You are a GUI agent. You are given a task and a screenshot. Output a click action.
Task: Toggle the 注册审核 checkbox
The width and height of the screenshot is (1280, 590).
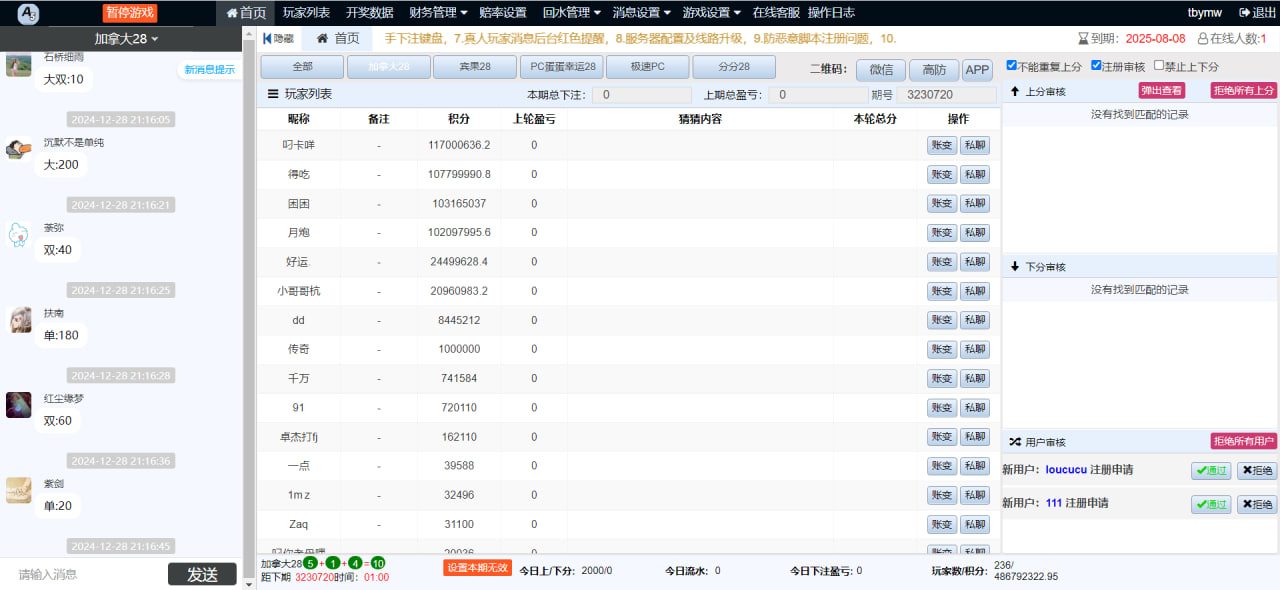click(x=1096, y=66)
